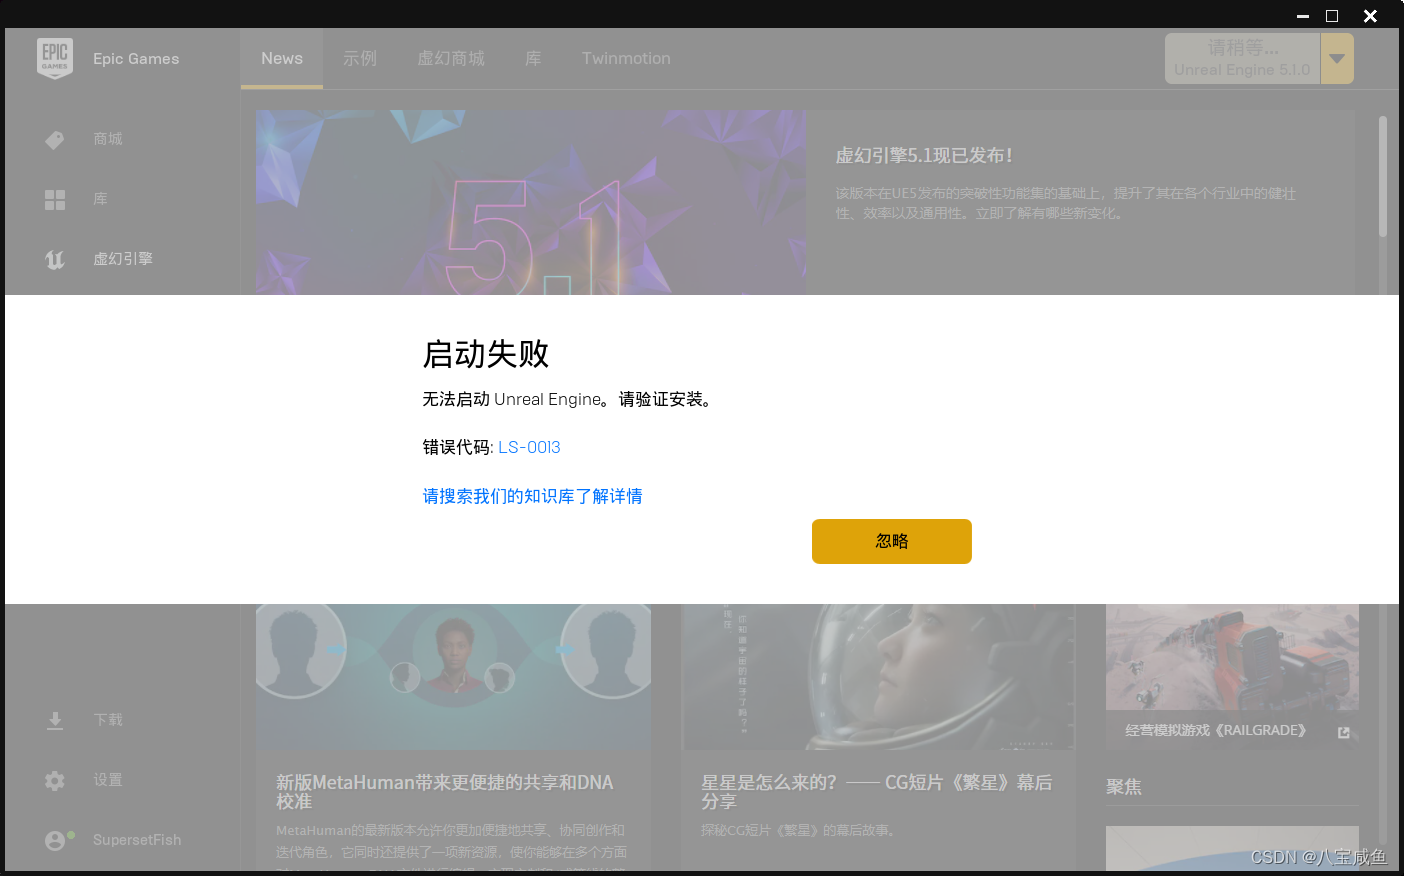Open the 5.1 release banner image
The height and width of the screenshot is (876, 1404).
(x=531, y=202)
